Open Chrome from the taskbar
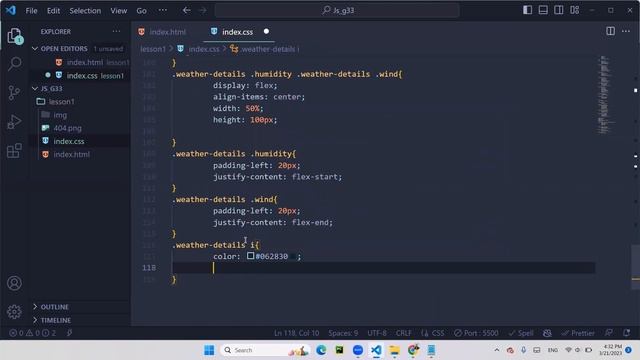 [413, 350]
